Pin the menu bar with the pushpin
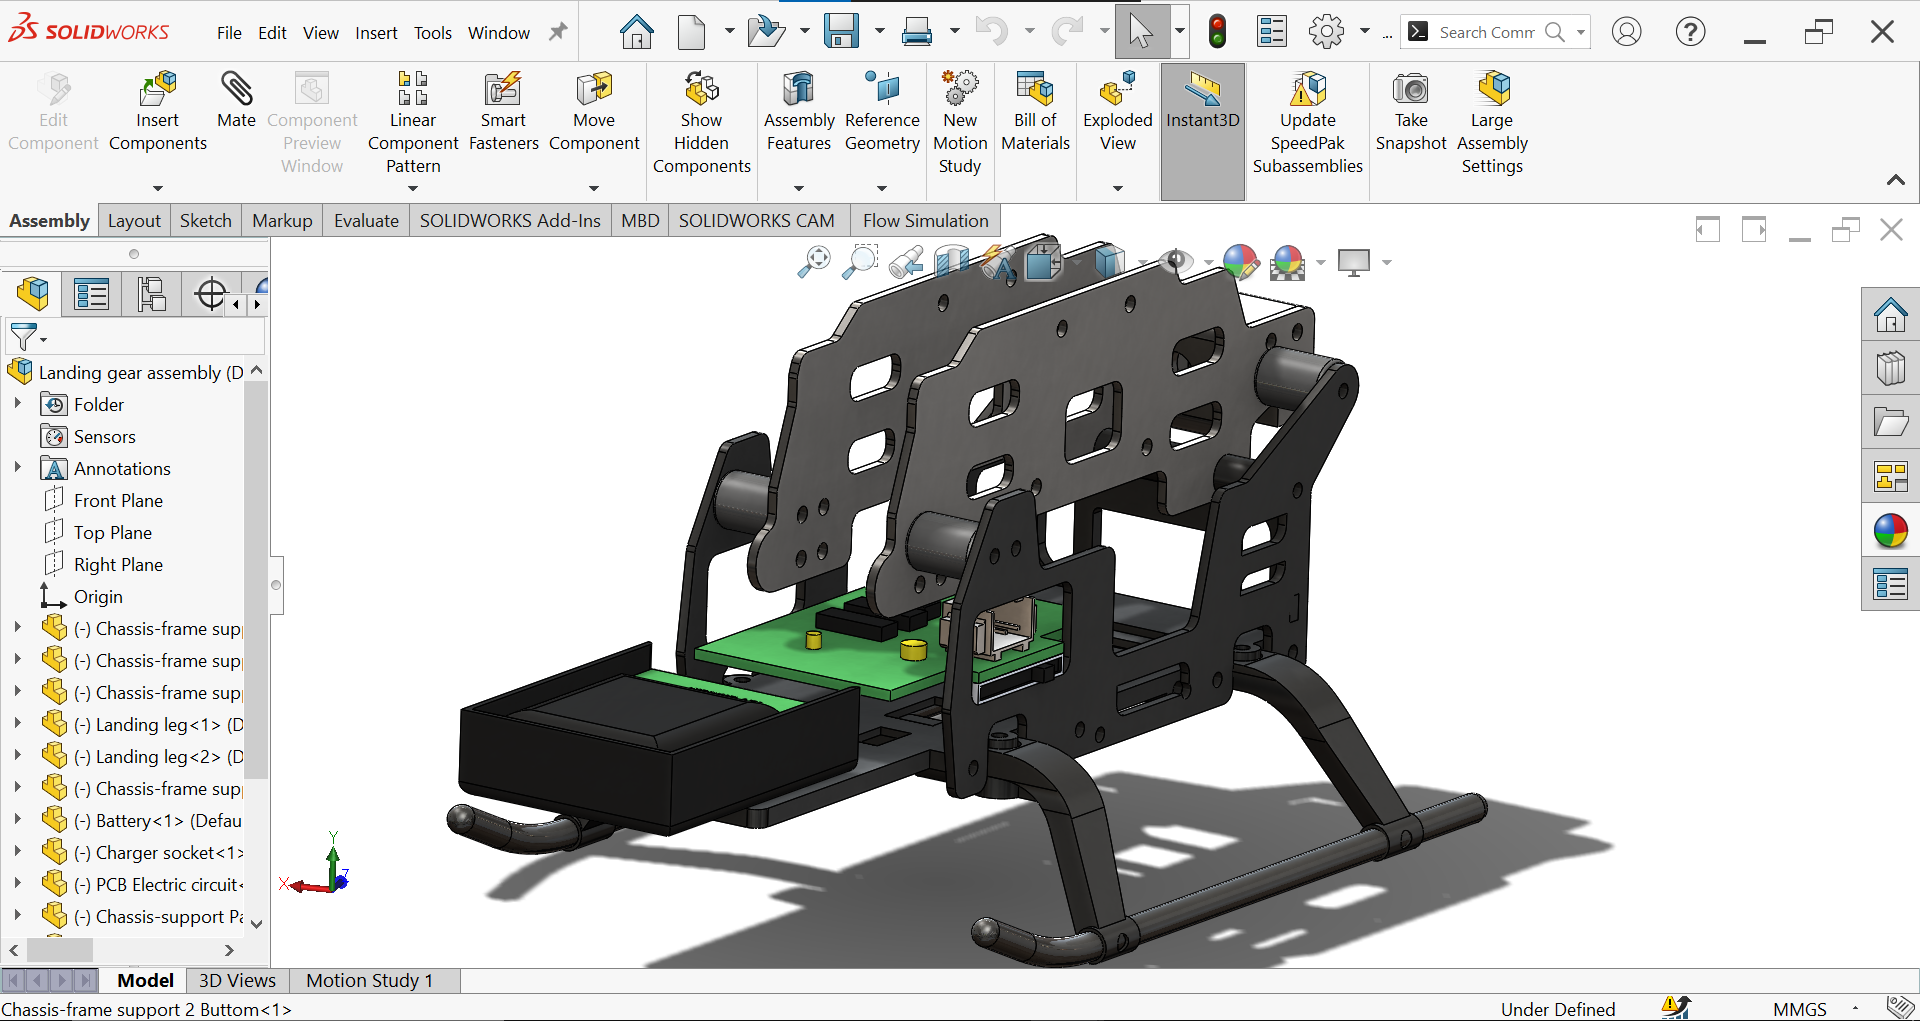Screen dimensions: 1920x1021 558,32
